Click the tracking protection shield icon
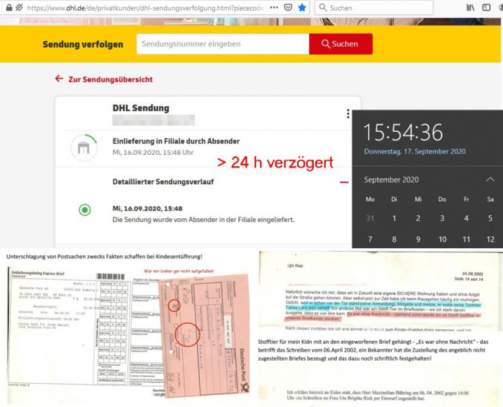The width and height of the screenshot is (503, 407). click(19, 7)
